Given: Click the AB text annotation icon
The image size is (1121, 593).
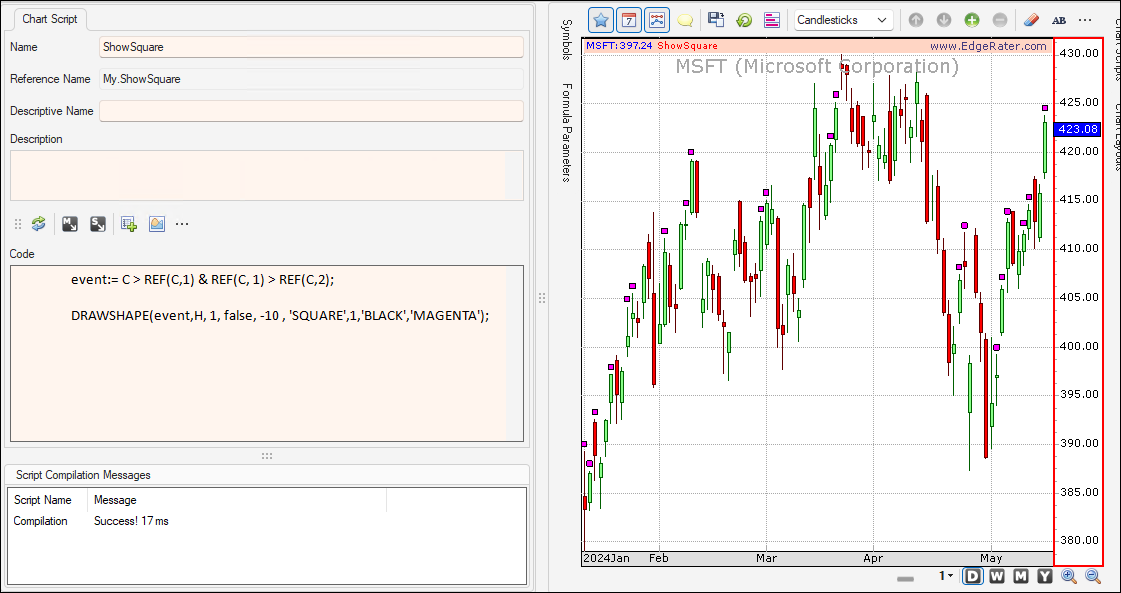Looking at the screenshot, I should (x=1060, y=21).
